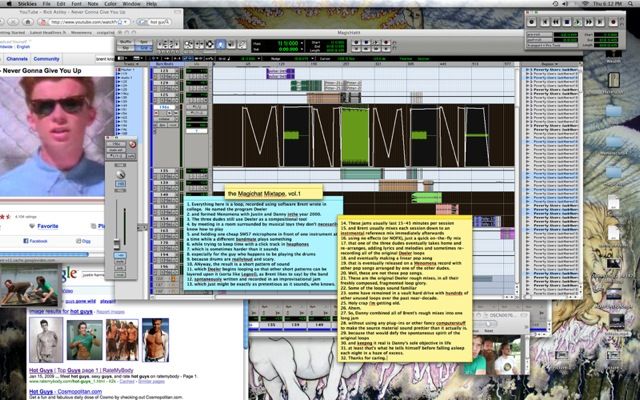Select Spot edit mode in Pro Tools
The height and width of the screenshot is (400, 640).
tap(144, 42)
